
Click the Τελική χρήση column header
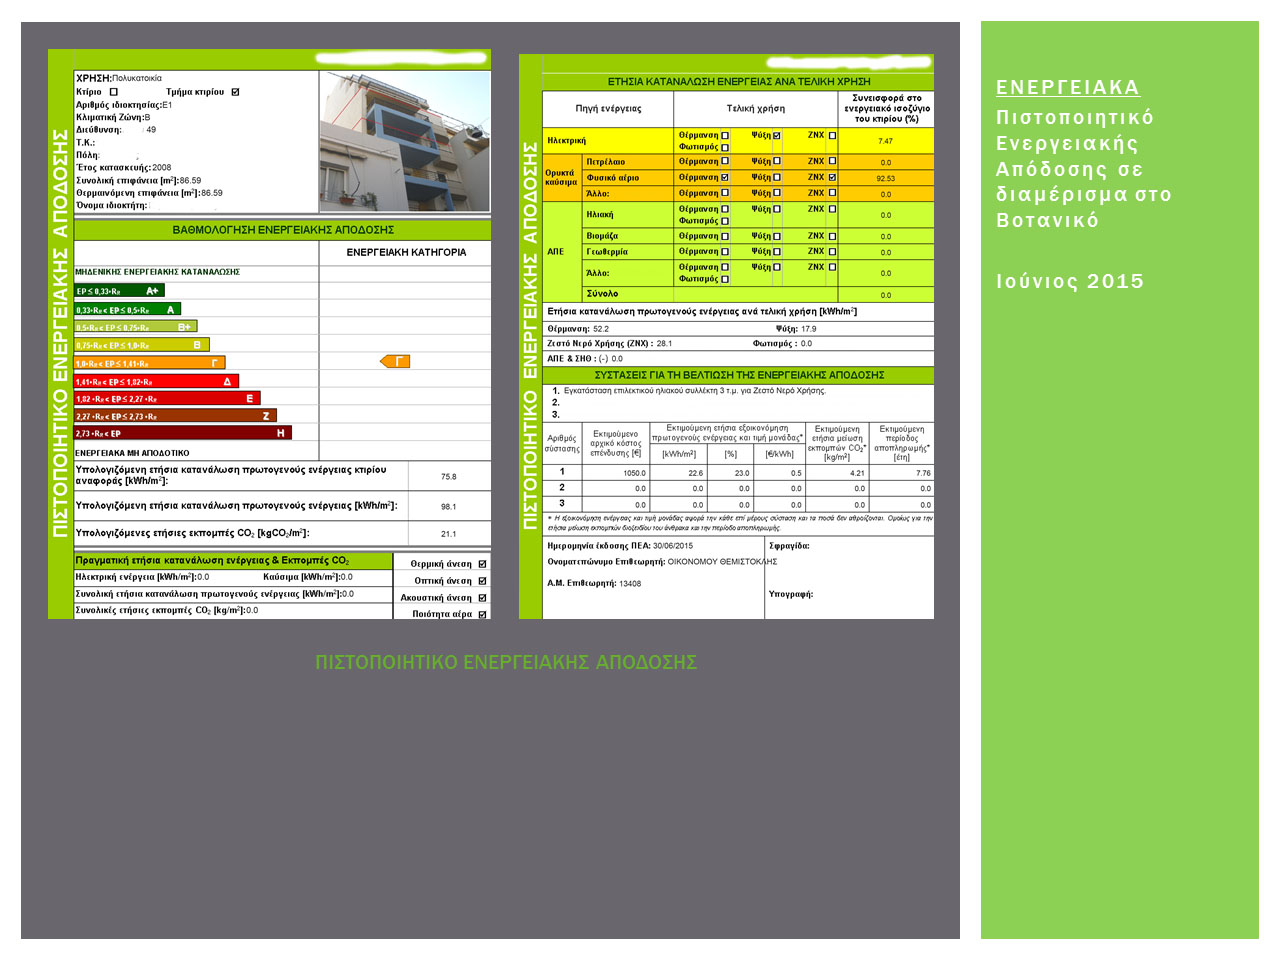[x=756, y=109]
